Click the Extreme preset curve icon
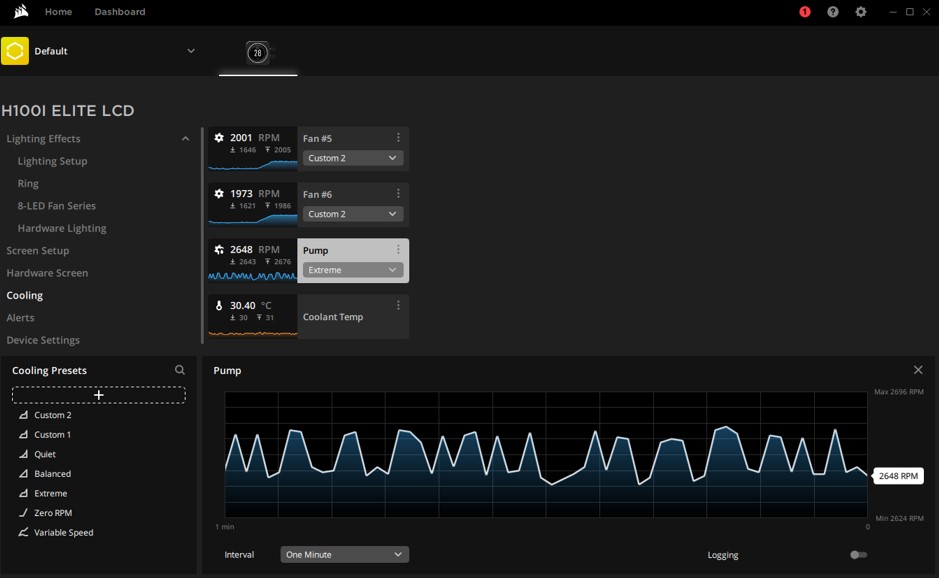The image size is (939, 578). 23,494
